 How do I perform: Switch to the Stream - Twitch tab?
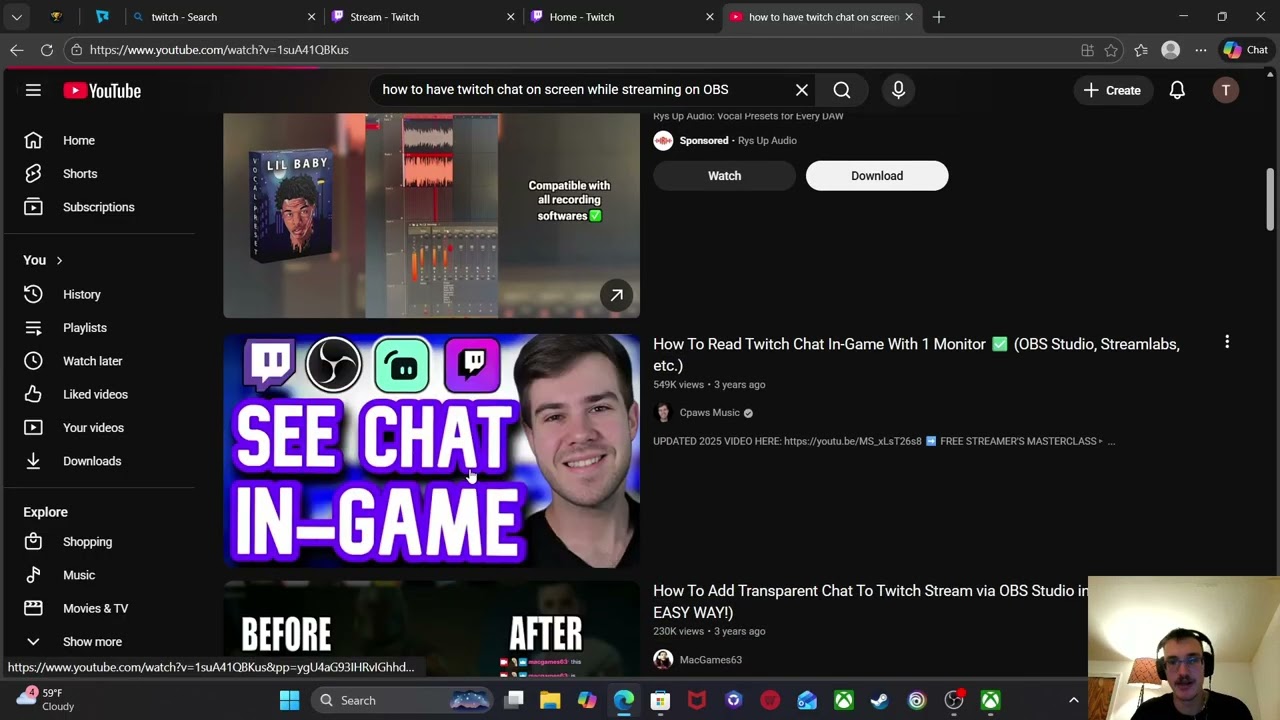(422, 17)
